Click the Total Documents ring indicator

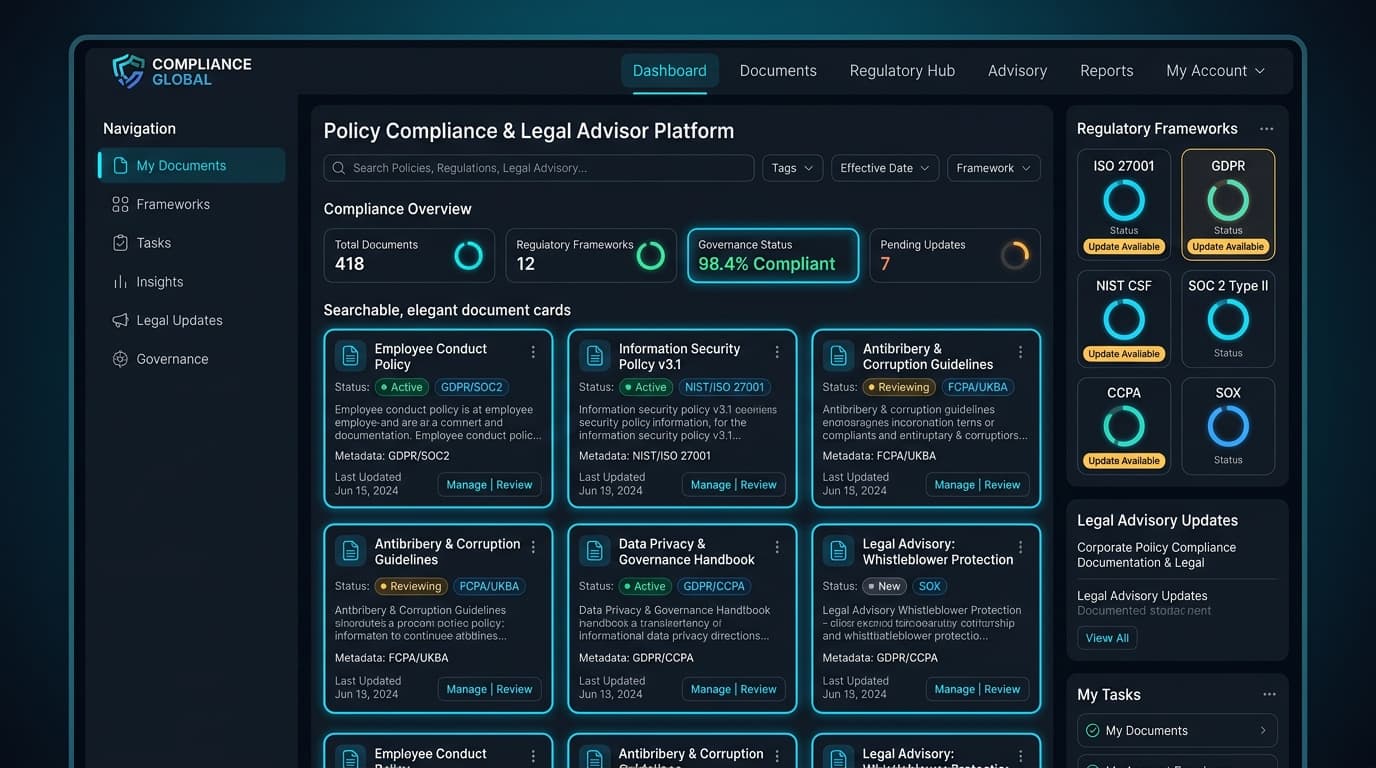tap(468, 255)
